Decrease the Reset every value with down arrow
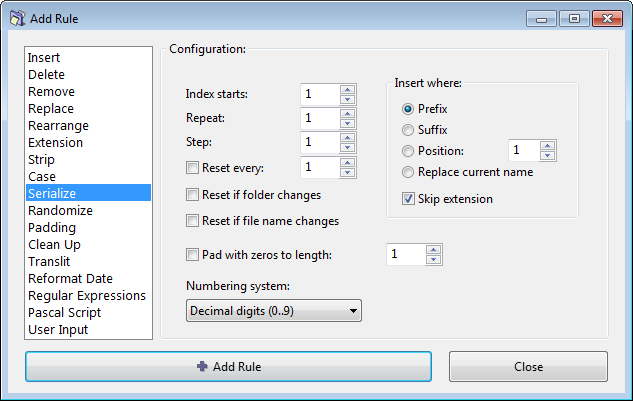Viewport: 633px width, 401px height. [347, 172]
